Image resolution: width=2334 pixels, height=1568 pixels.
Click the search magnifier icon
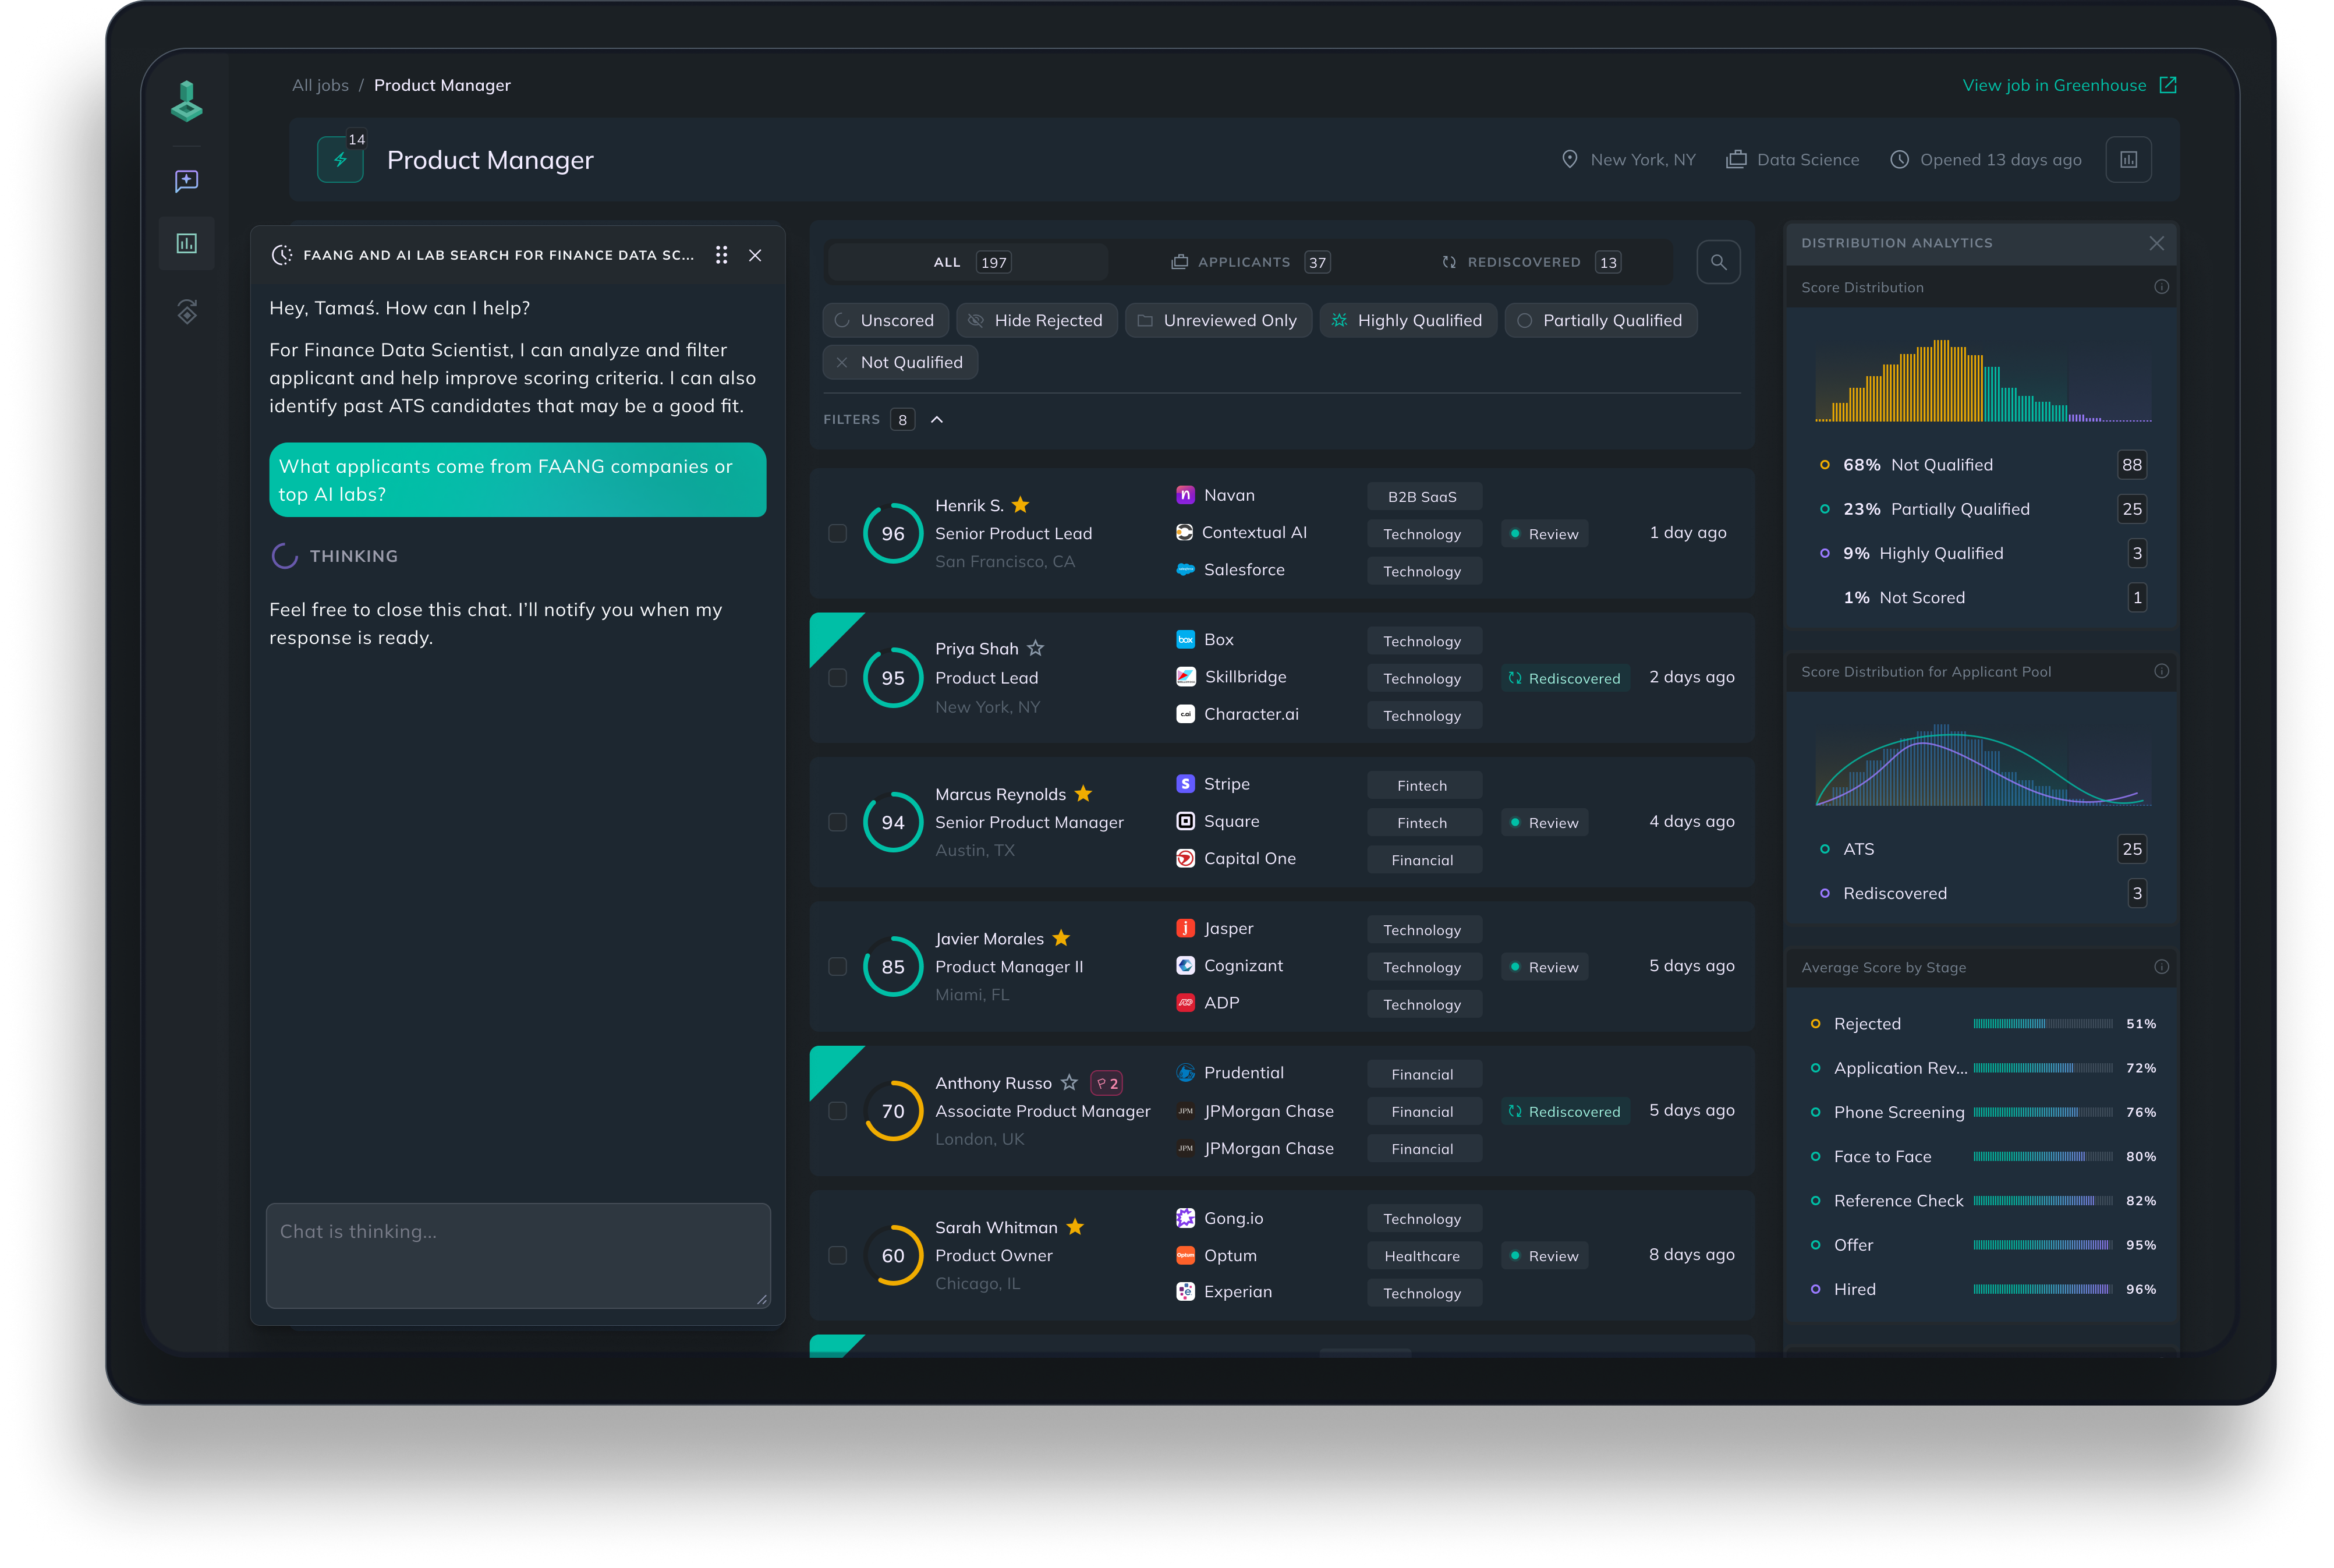click(x=1718, y=262)
